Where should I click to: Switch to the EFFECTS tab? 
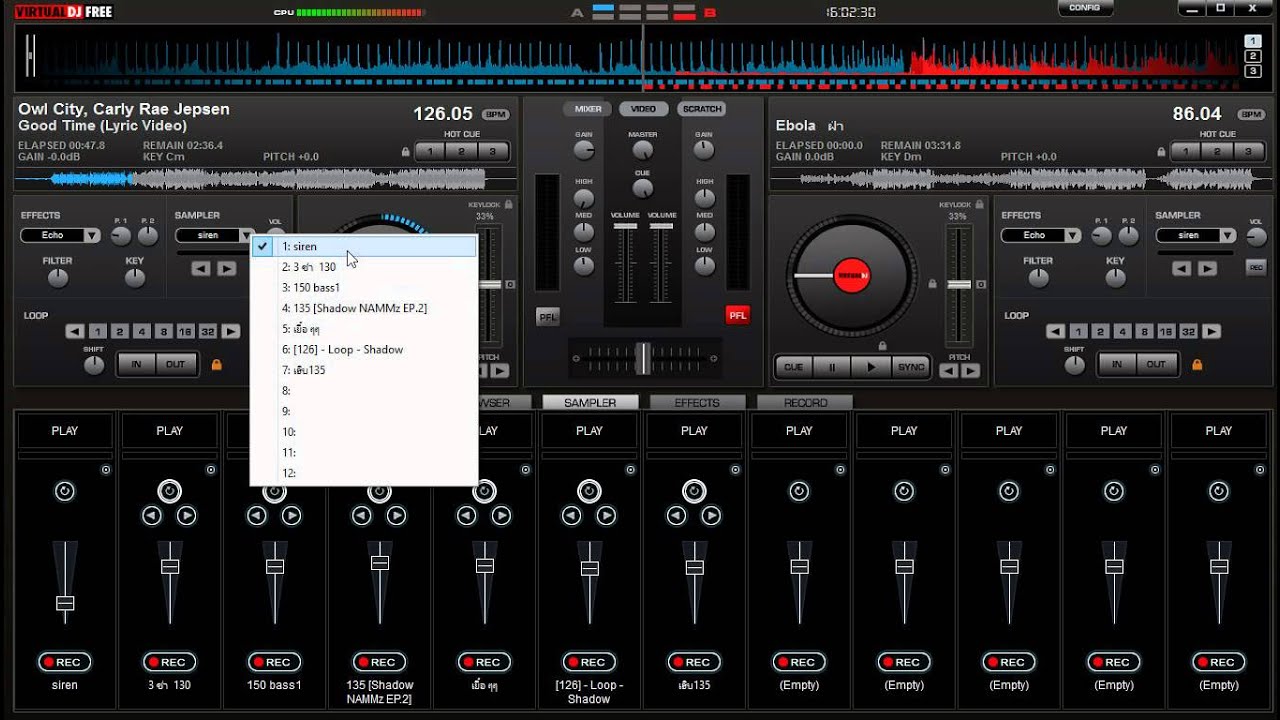(697, 402)
